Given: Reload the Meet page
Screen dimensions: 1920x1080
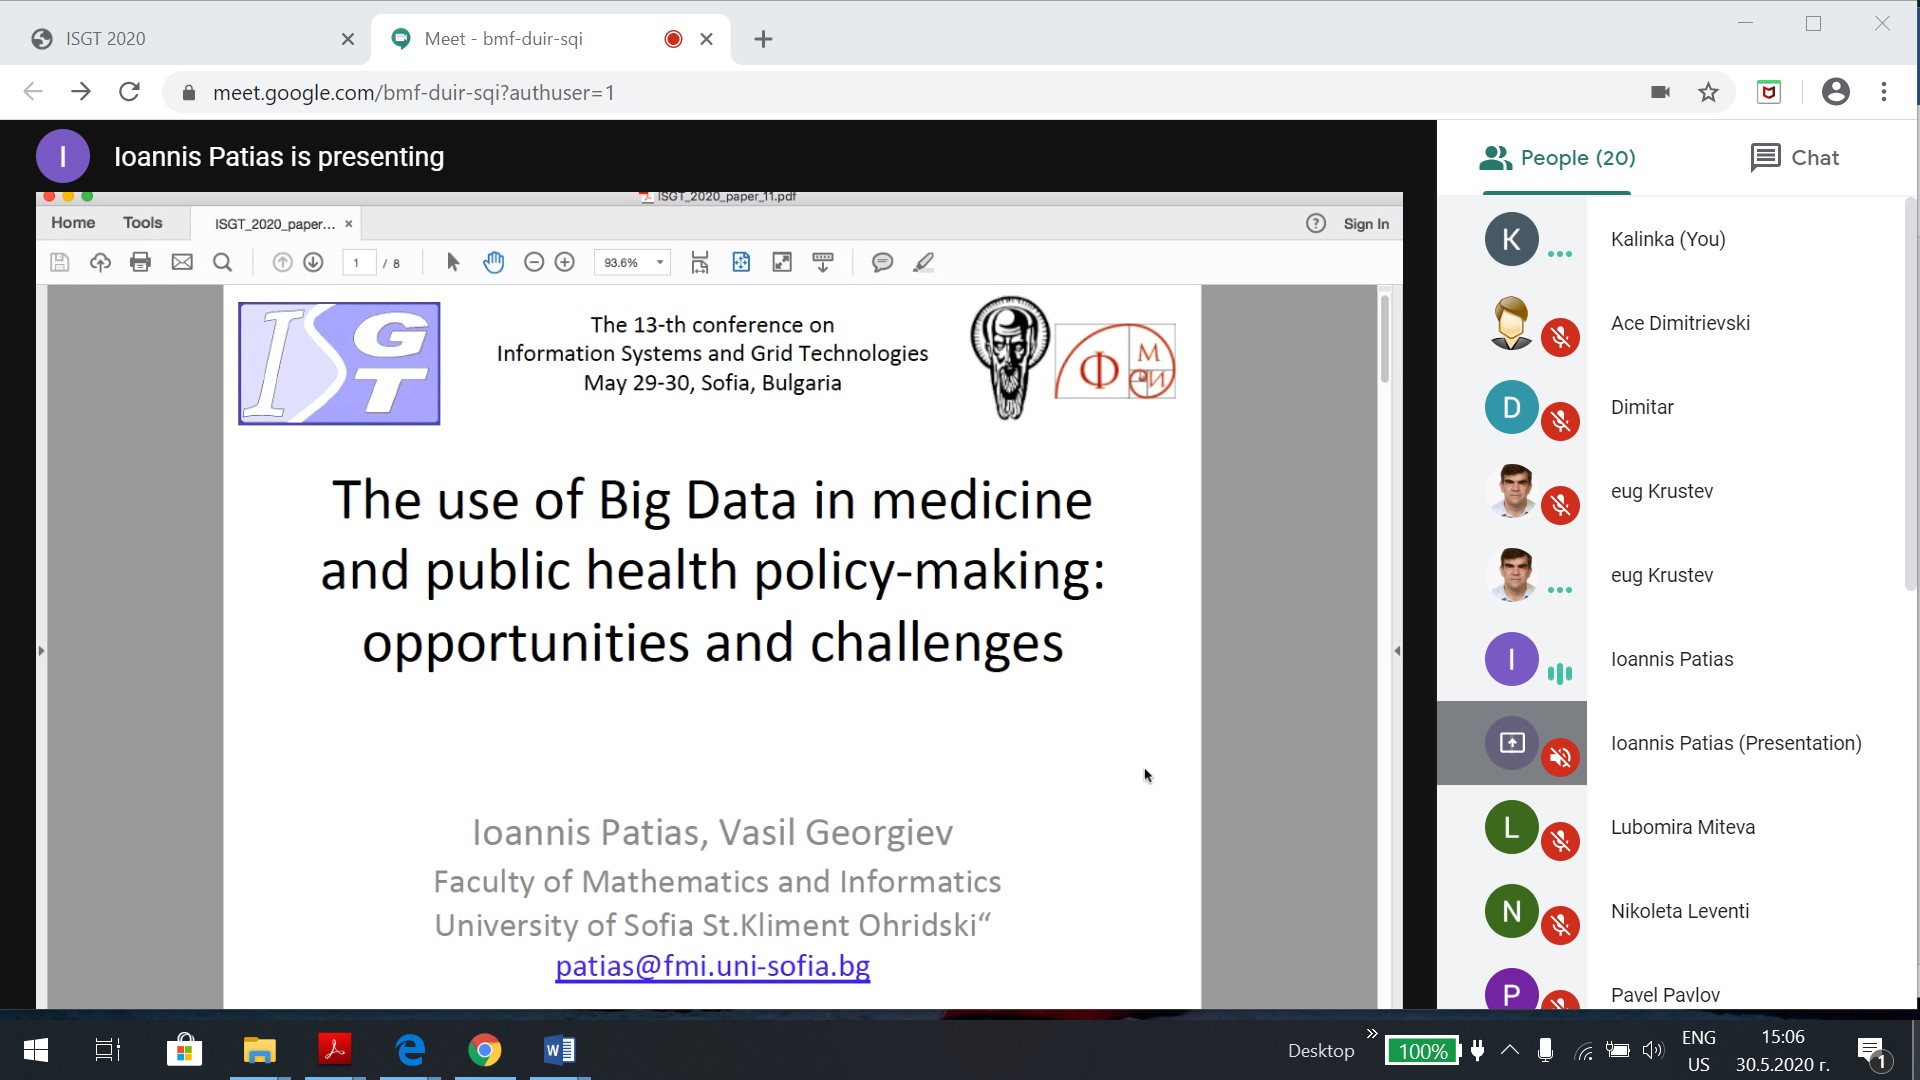Looking at the screenshot, I should (129, 92).
